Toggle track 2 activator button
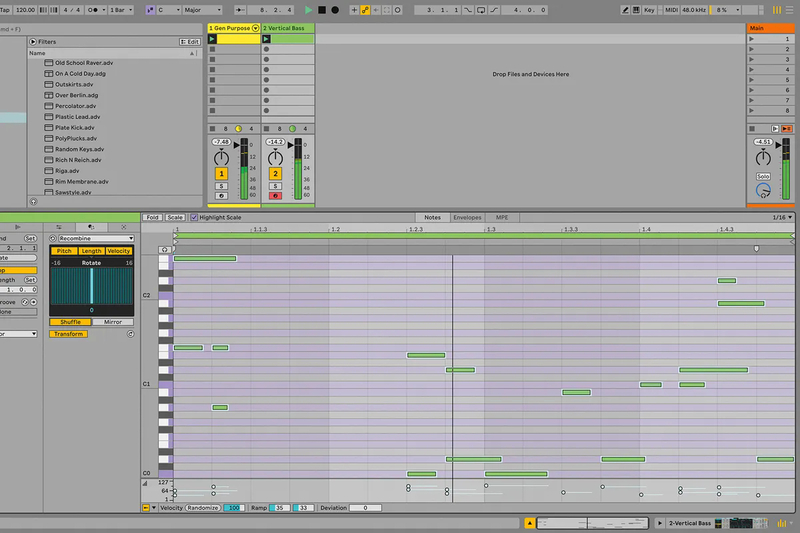The height and width of the screenshot is (533, 800). click(x=276, y=173)
